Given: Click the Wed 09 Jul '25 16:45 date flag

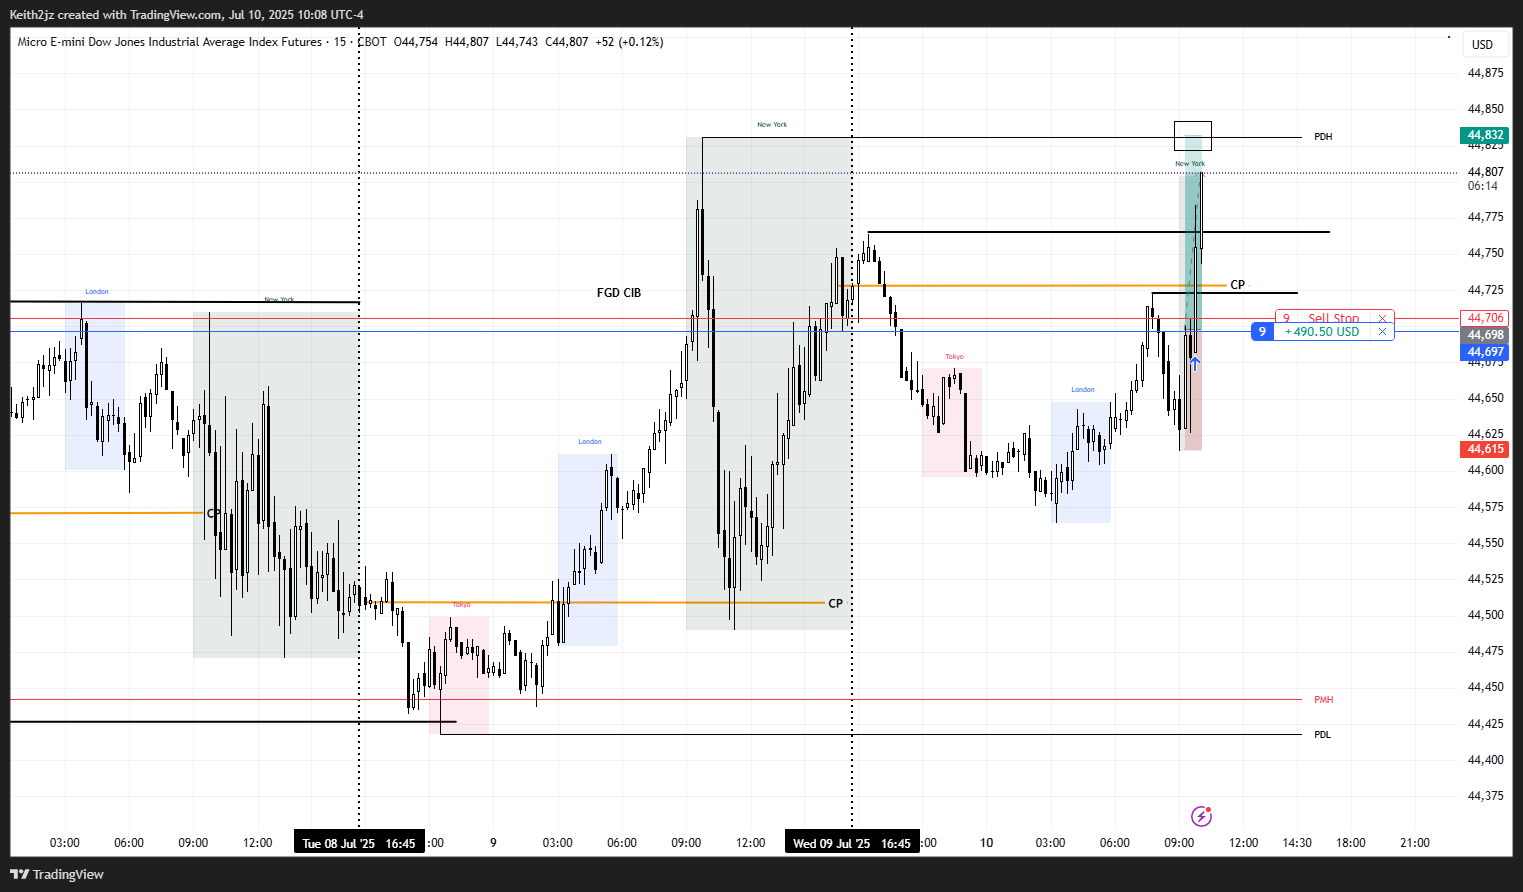Looking at the screenshot, I should tap(852, 843).
